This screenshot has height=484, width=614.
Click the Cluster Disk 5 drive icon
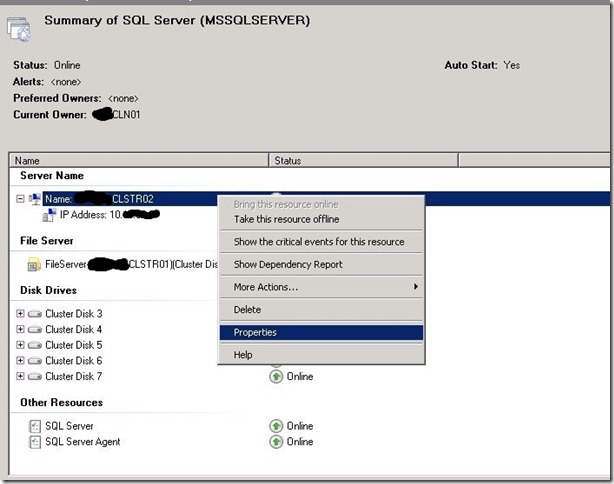(x=35, y=345)
